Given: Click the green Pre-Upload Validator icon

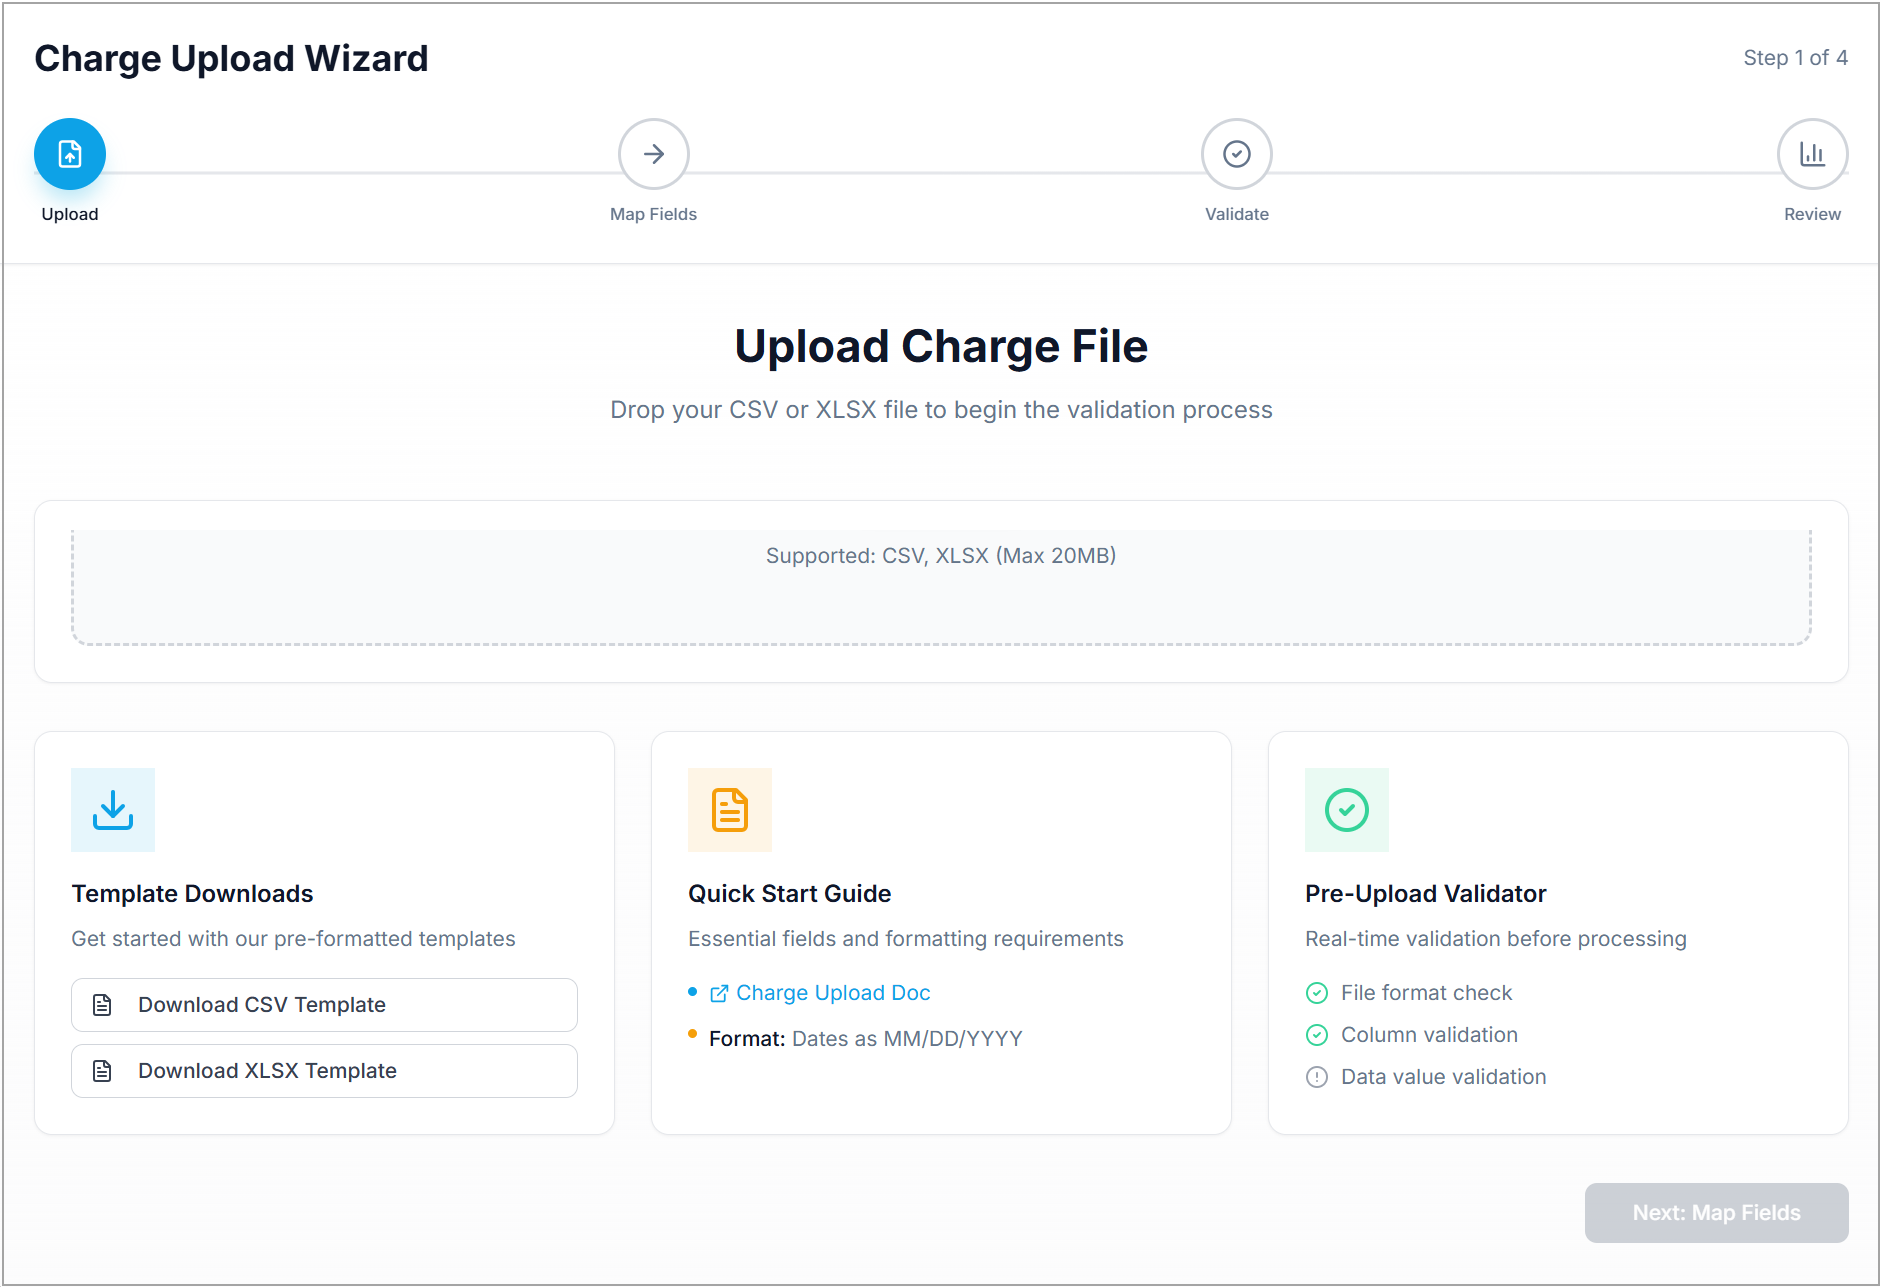Looking at the screenshot, I should (x=1346, y=810).
